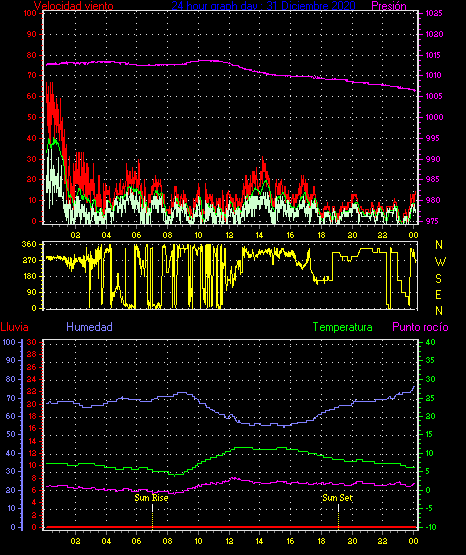The image size is (466, 555).
Task: Select the 995 value on the pressure axis
Action: point(432,138)
